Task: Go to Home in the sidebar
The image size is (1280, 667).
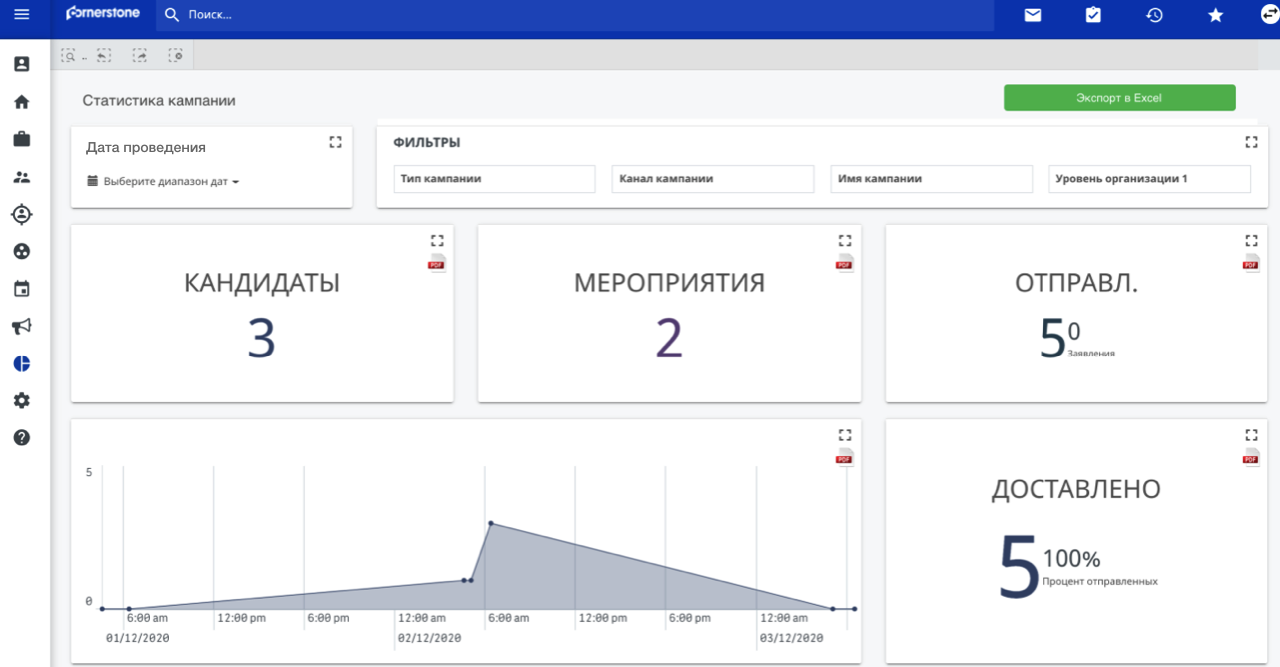Action: (21, 102)
